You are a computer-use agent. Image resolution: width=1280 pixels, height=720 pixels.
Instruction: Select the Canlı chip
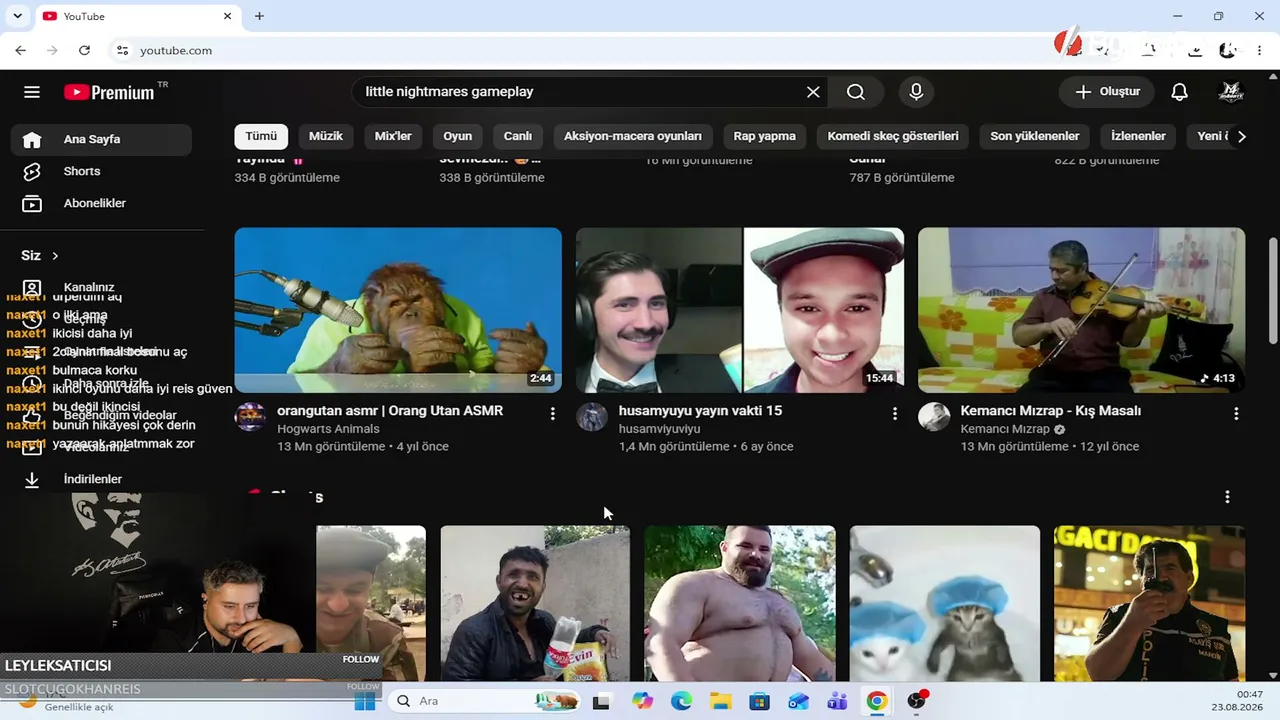click(518, 136)
